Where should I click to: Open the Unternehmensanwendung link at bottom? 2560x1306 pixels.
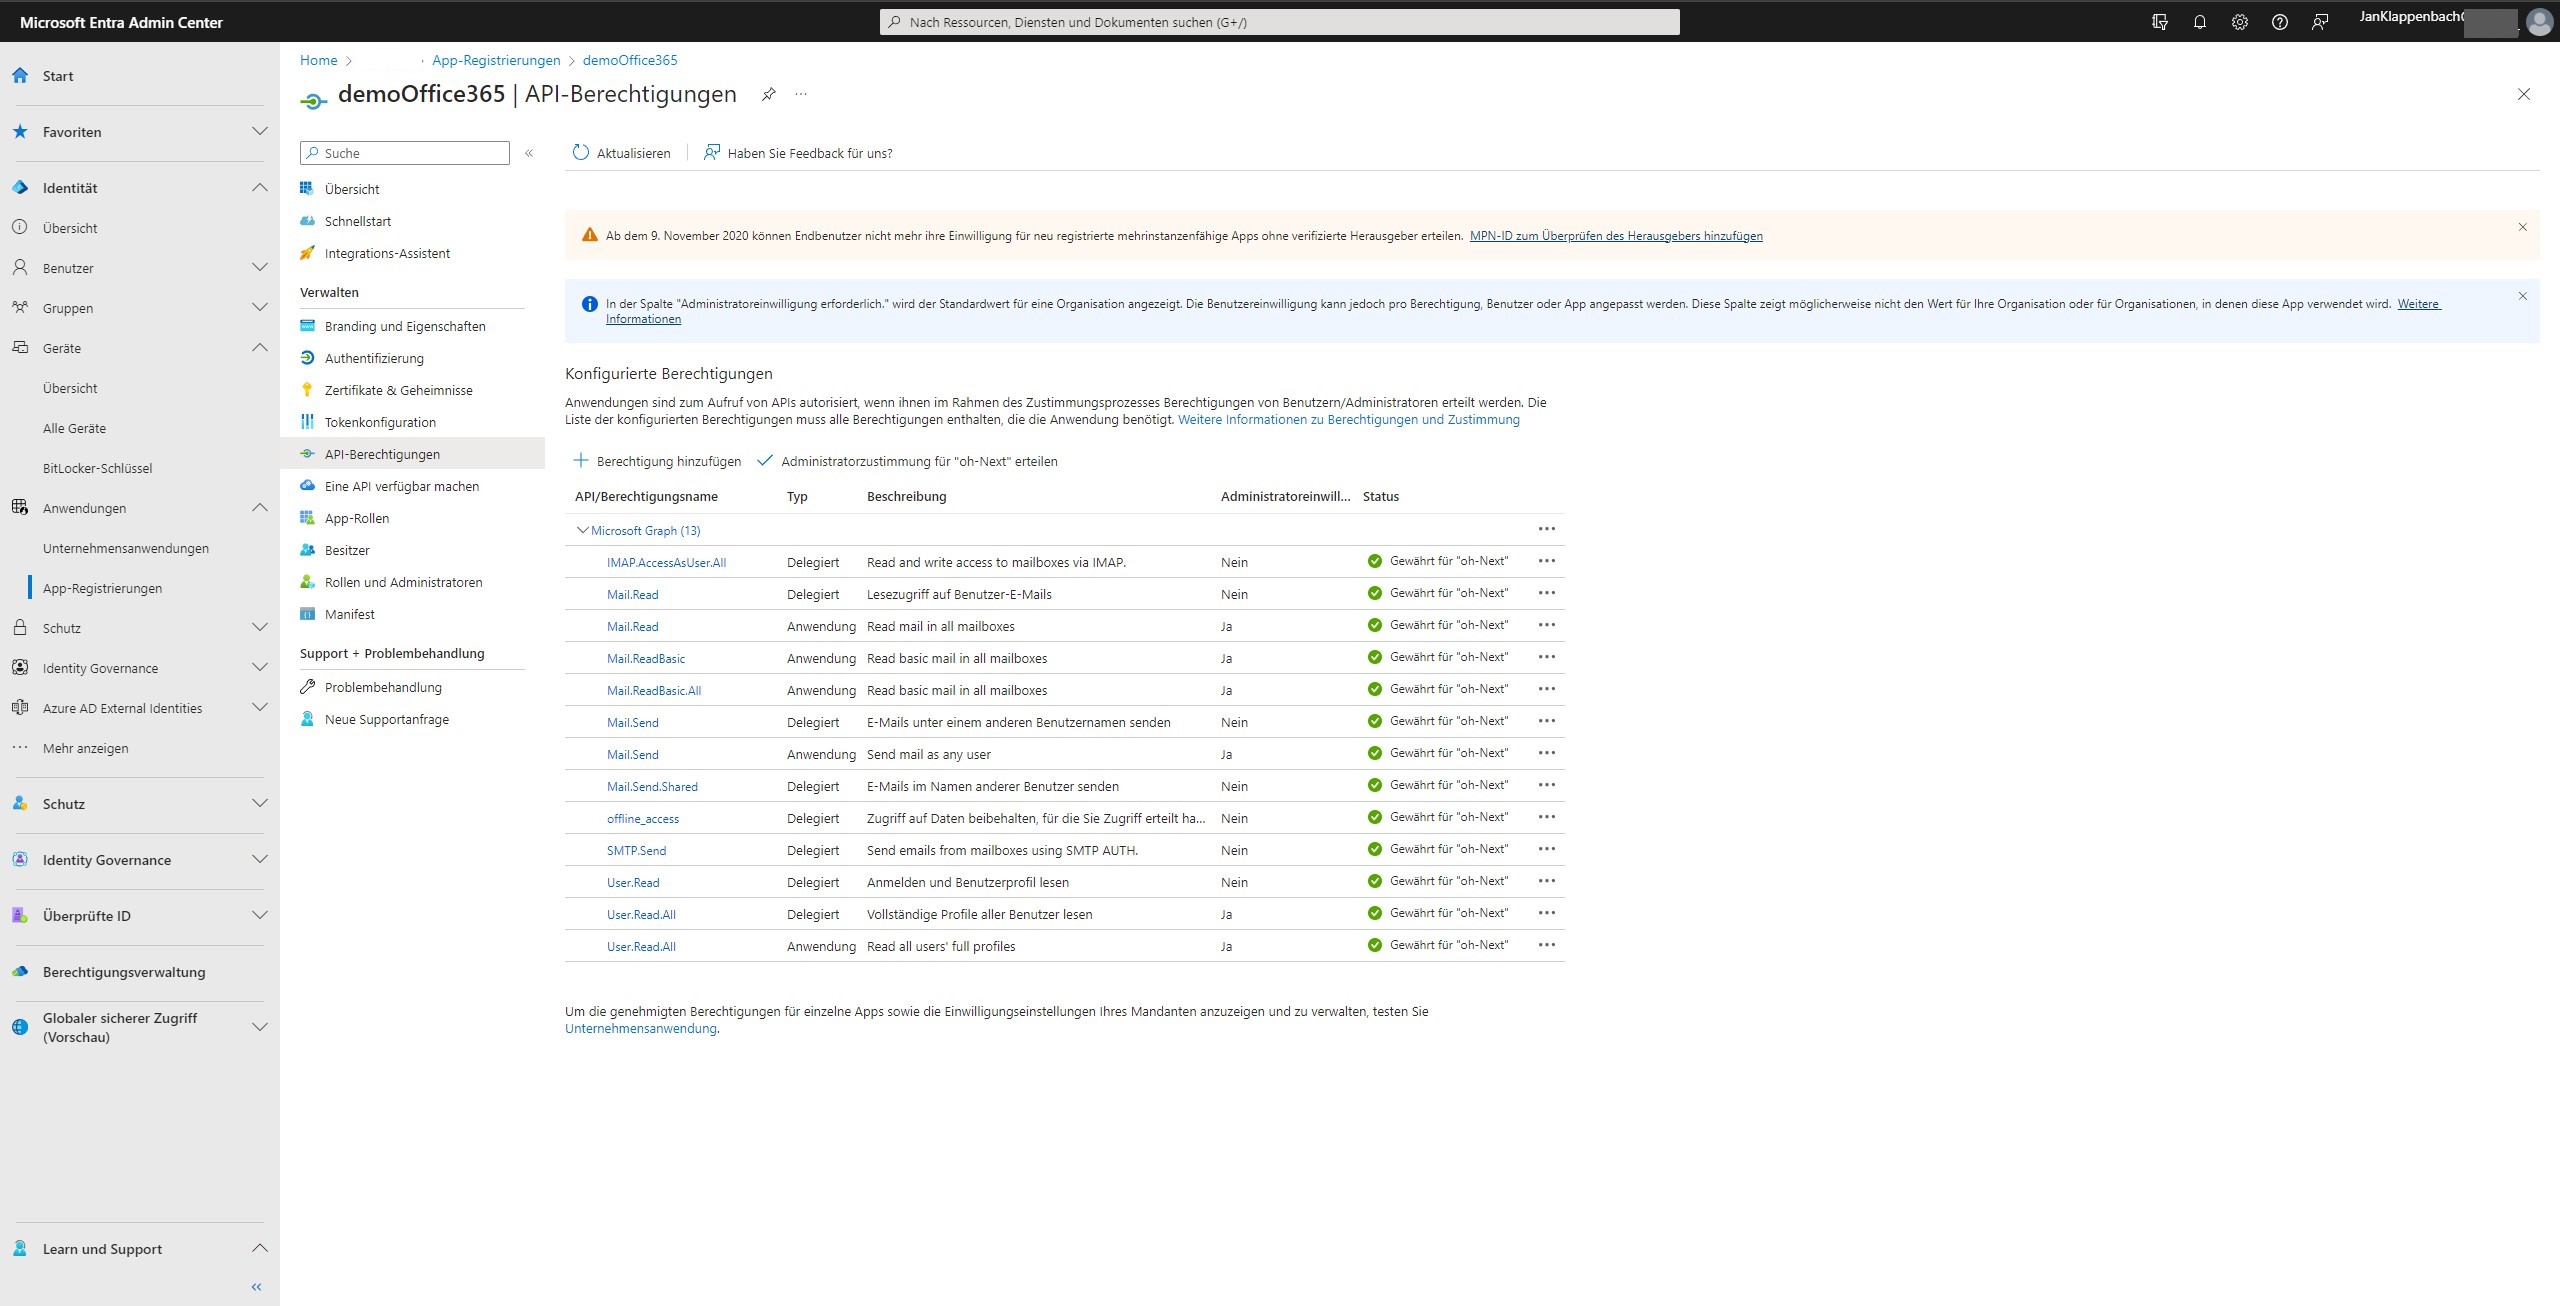(x=641, y=1028)
